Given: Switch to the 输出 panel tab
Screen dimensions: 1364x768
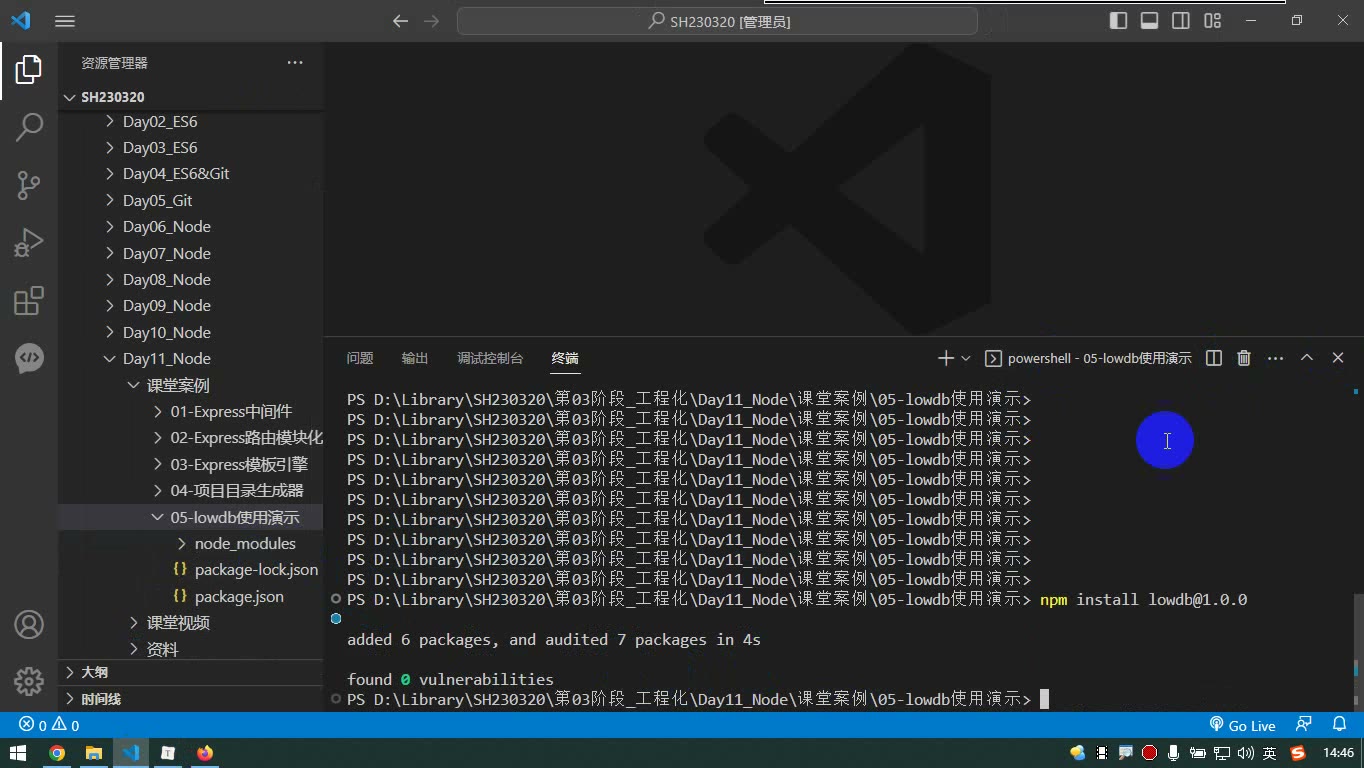Looking at the screenshot, I should [415, 358].
